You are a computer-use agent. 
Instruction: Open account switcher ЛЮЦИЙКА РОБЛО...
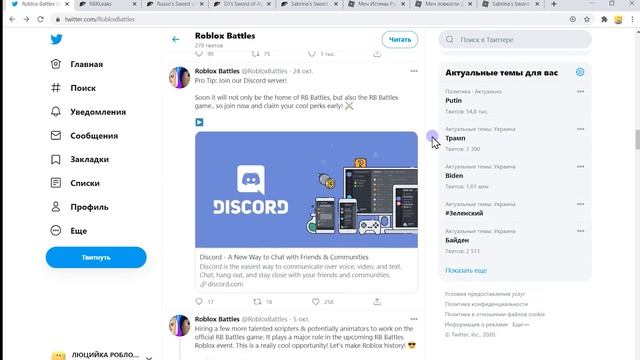pos(102,355)
